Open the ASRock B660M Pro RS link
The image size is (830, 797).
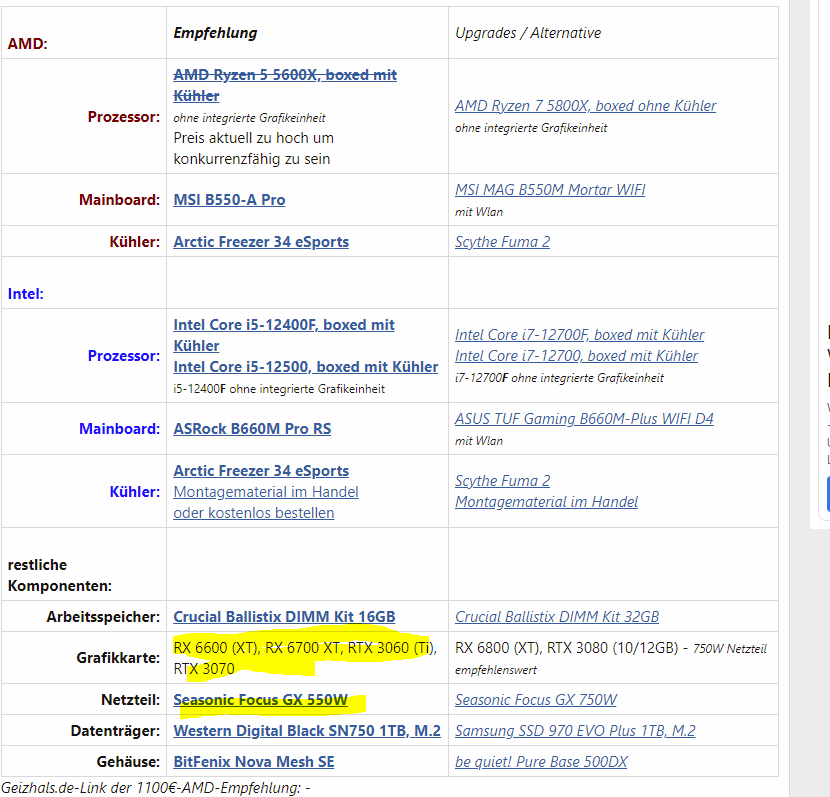pos(252,429)
